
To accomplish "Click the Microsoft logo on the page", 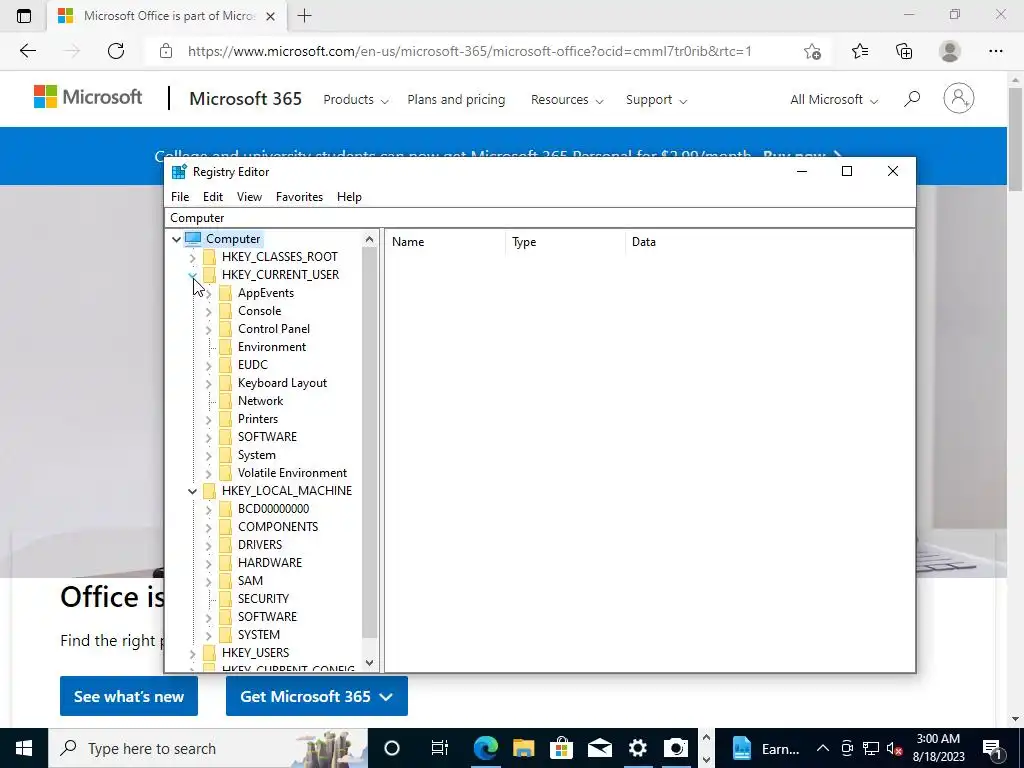I will click(x=88, y=97).
